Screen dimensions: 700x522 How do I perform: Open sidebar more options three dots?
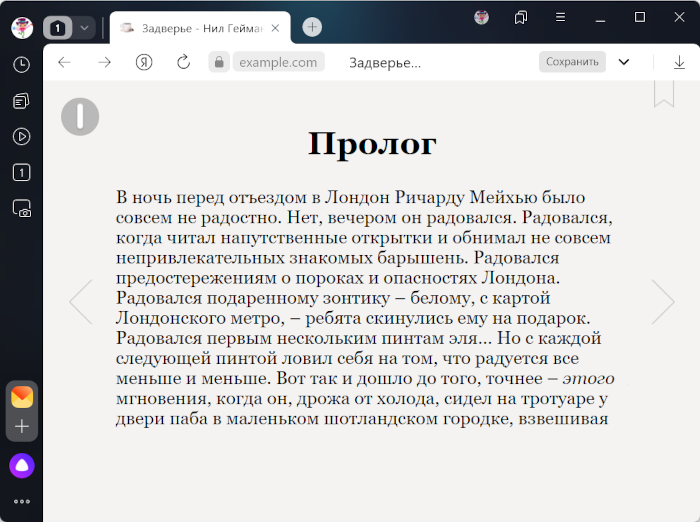coord(22,501)
